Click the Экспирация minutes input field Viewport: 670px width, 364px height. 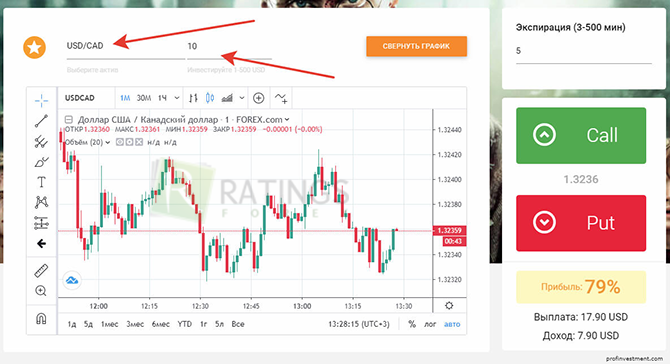[584, 52]
